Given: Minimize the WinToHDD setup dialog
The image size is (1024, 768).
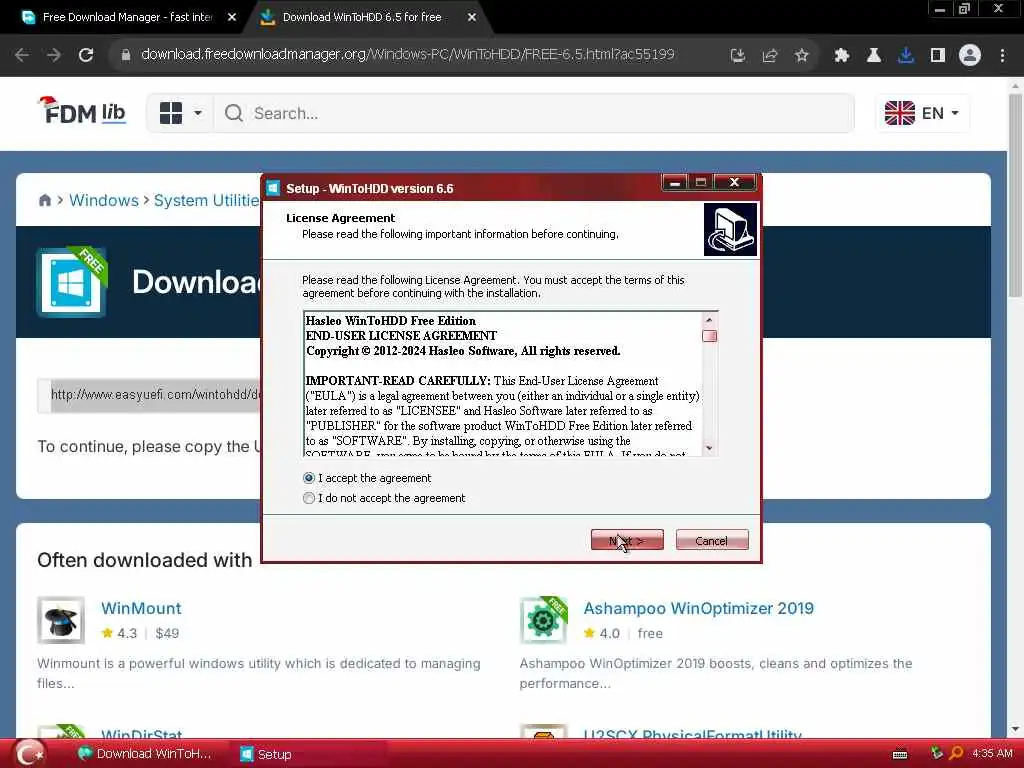Looking at the screenshot, I should click(675, 183).
